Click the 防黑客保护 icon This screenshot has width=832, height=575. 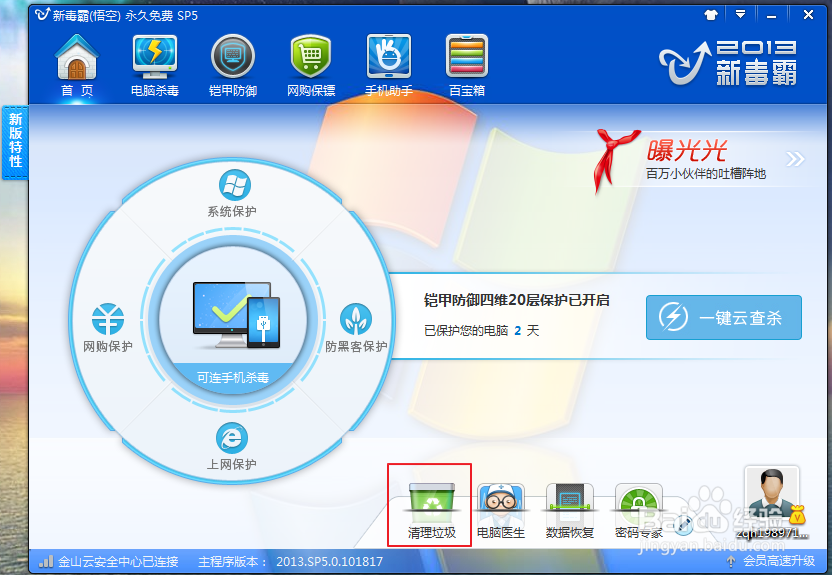(356, 319)
